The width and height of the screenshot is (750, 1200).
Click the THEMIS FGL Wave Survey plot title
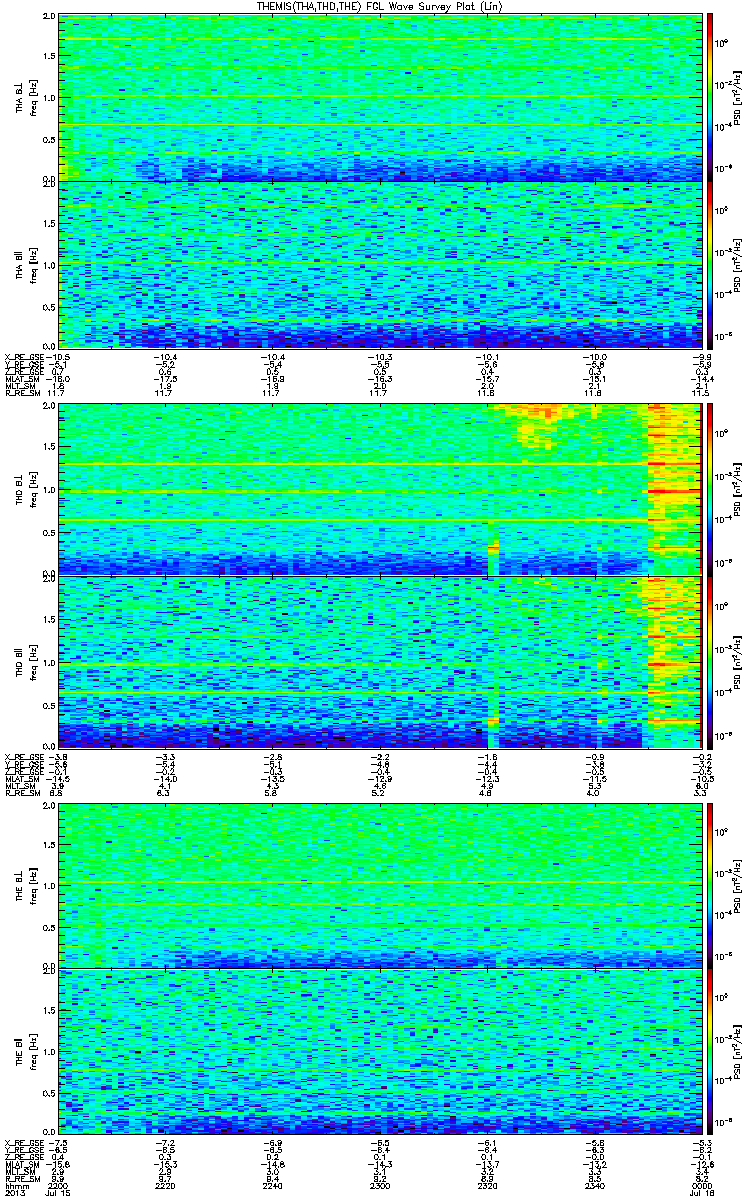pyautogui.click(x=374, y=7)
